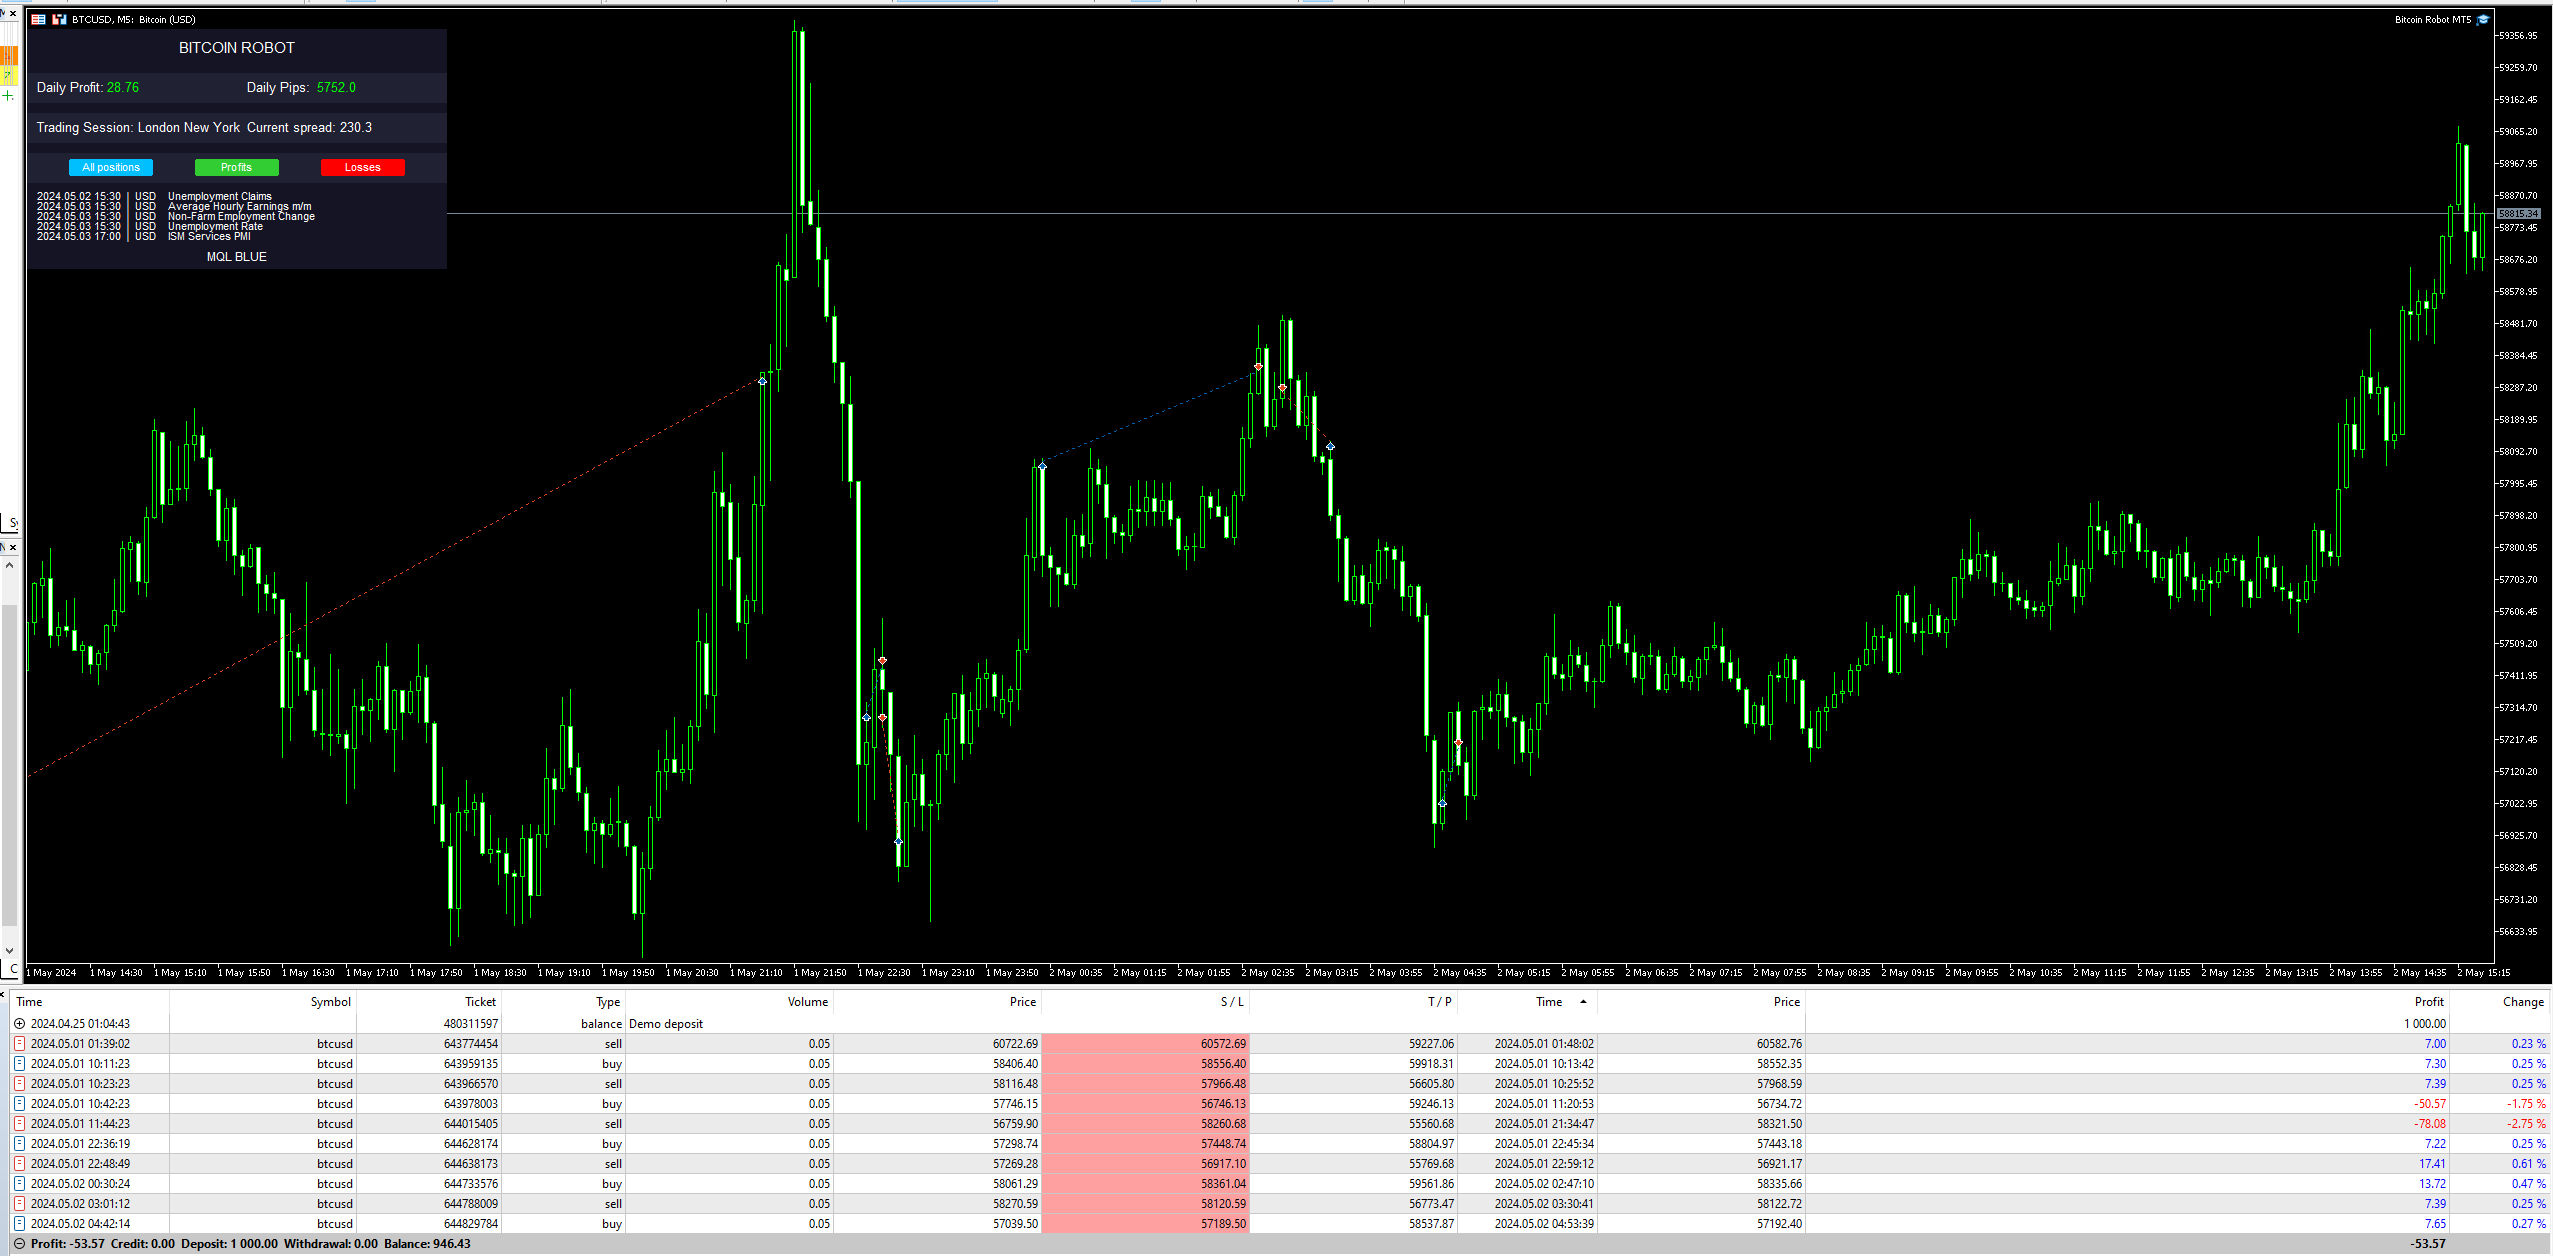Click the sell icon of ticket 644015405 row

[x=19, y=1123]
